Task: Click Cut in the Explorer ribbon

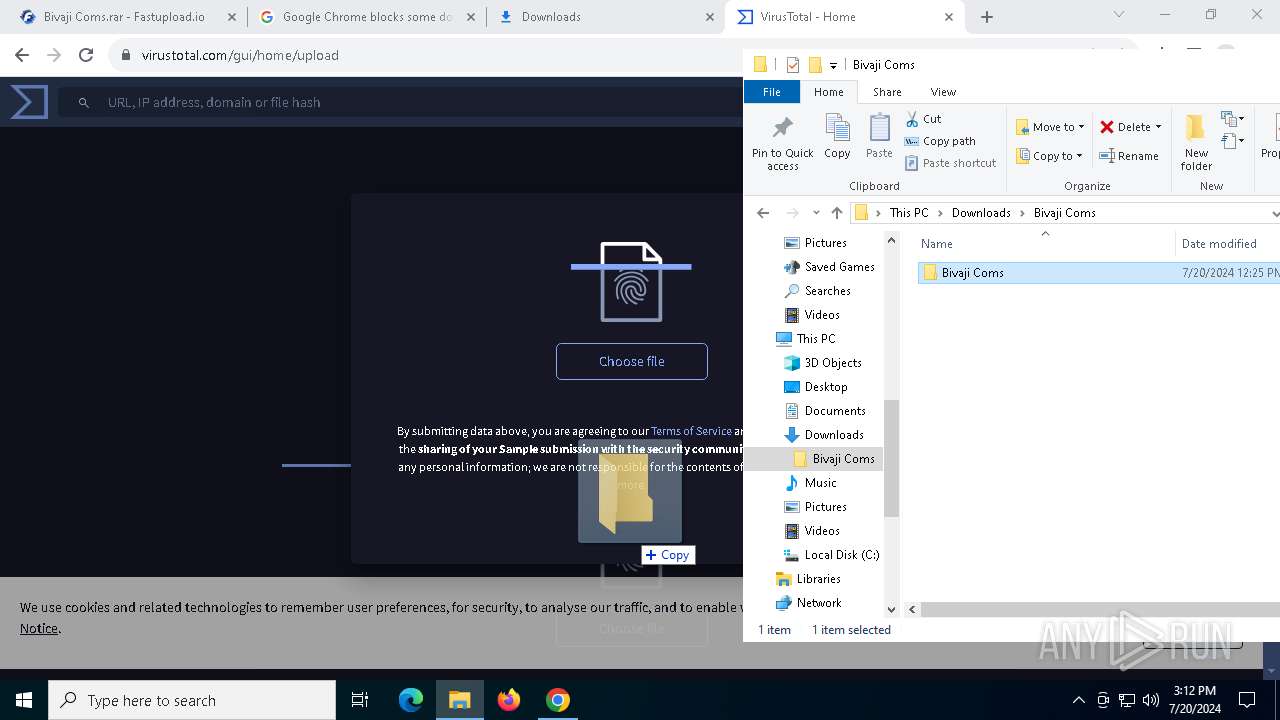Action: click(x=923, y=119)
